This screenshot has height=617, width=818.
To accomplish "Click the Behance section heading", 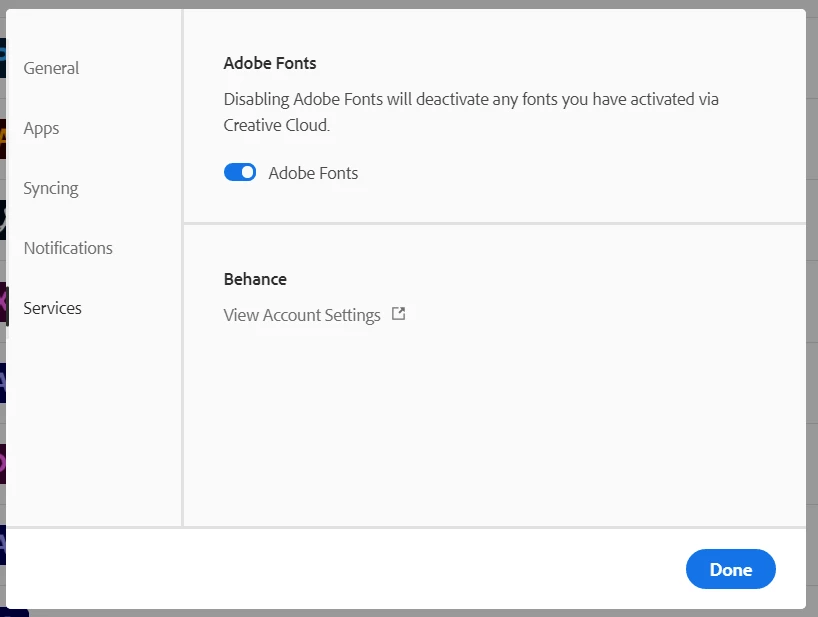I will [255, 279].
